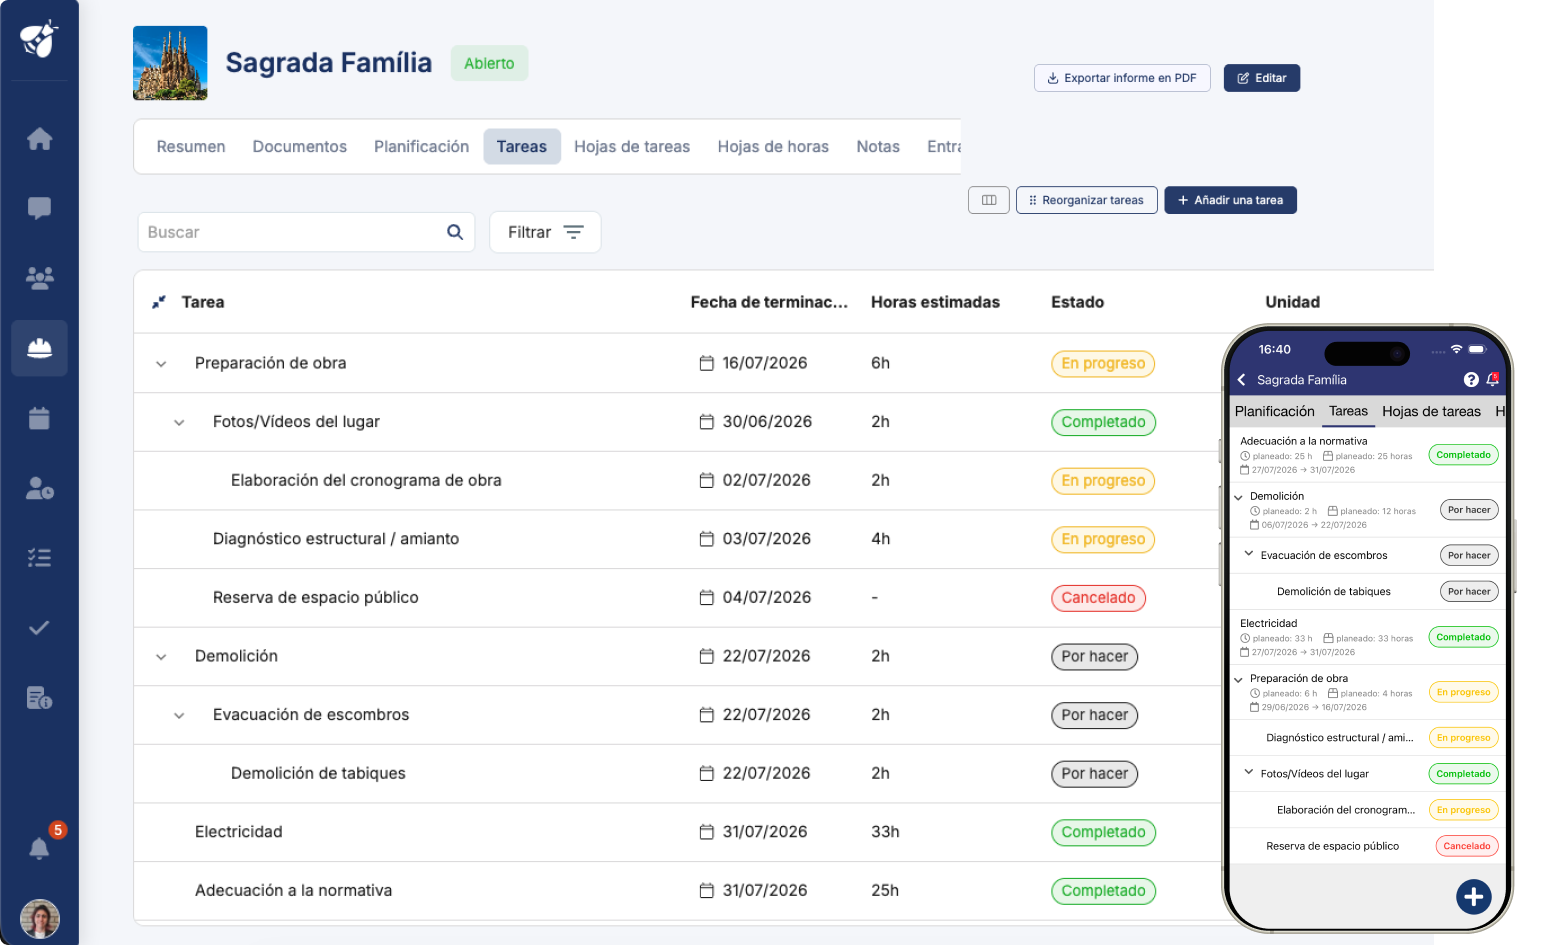Open the invoice reports sidebar icon
The image size is (1545, 945).
39,698
